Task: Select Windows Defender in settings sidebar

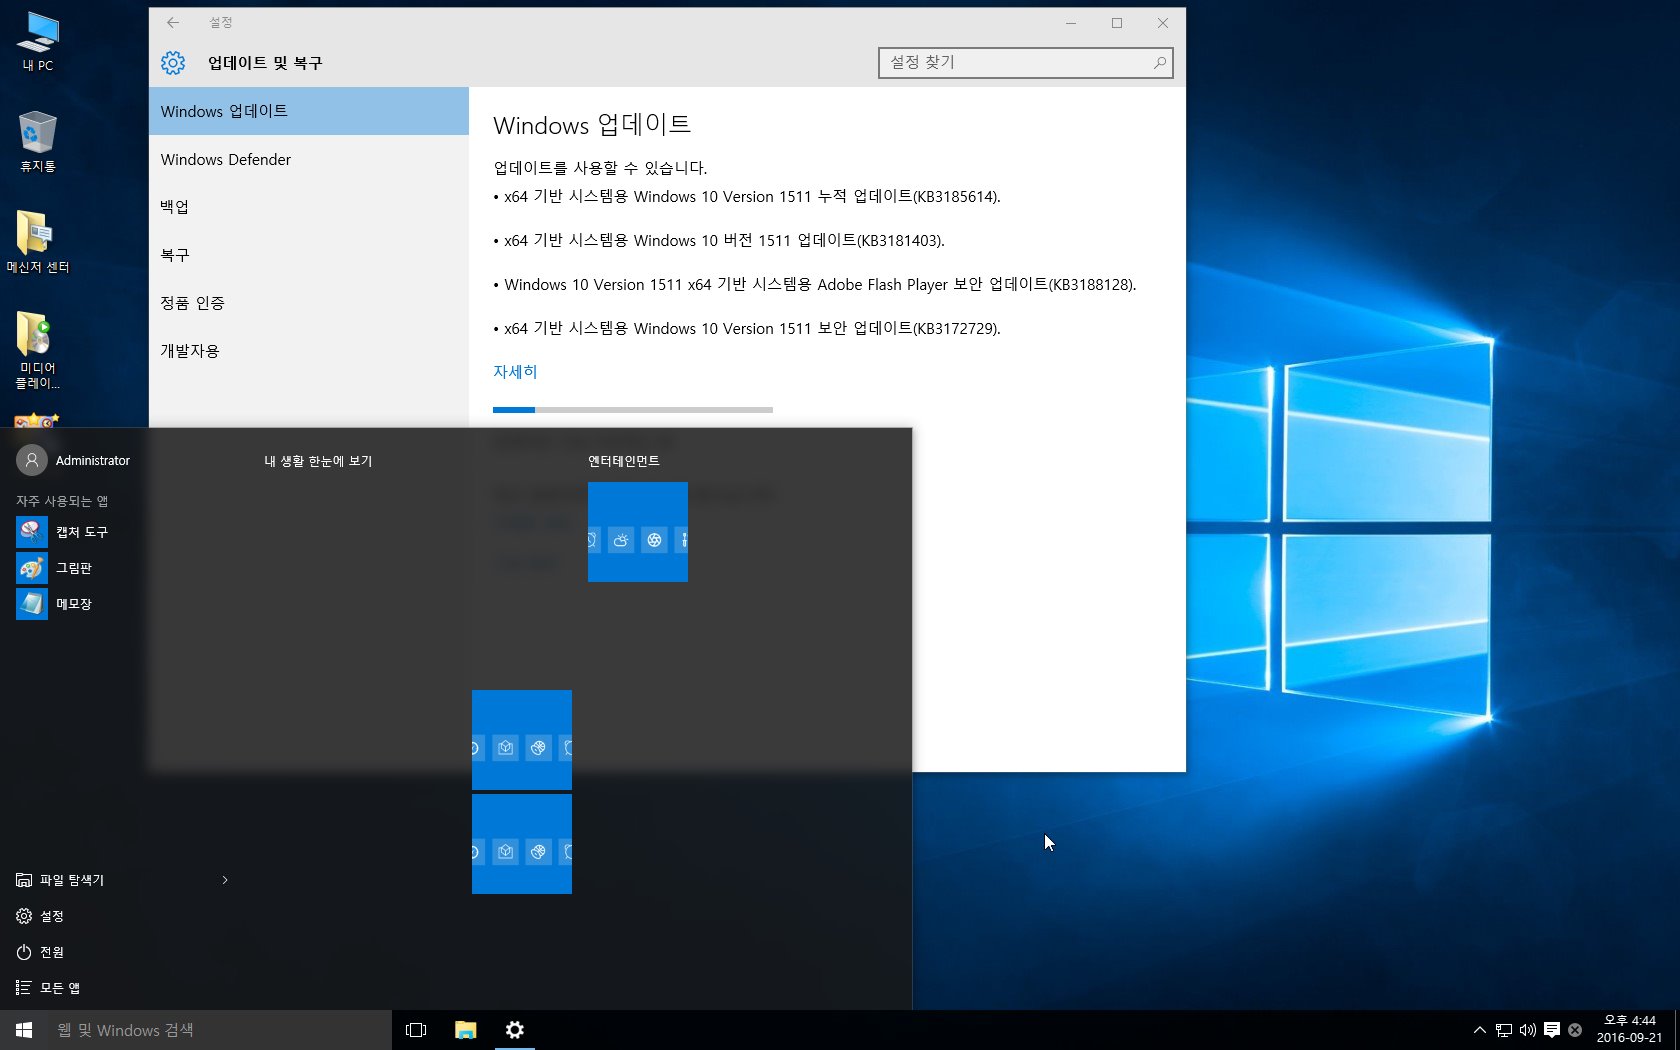Action: tap(309, 159)
